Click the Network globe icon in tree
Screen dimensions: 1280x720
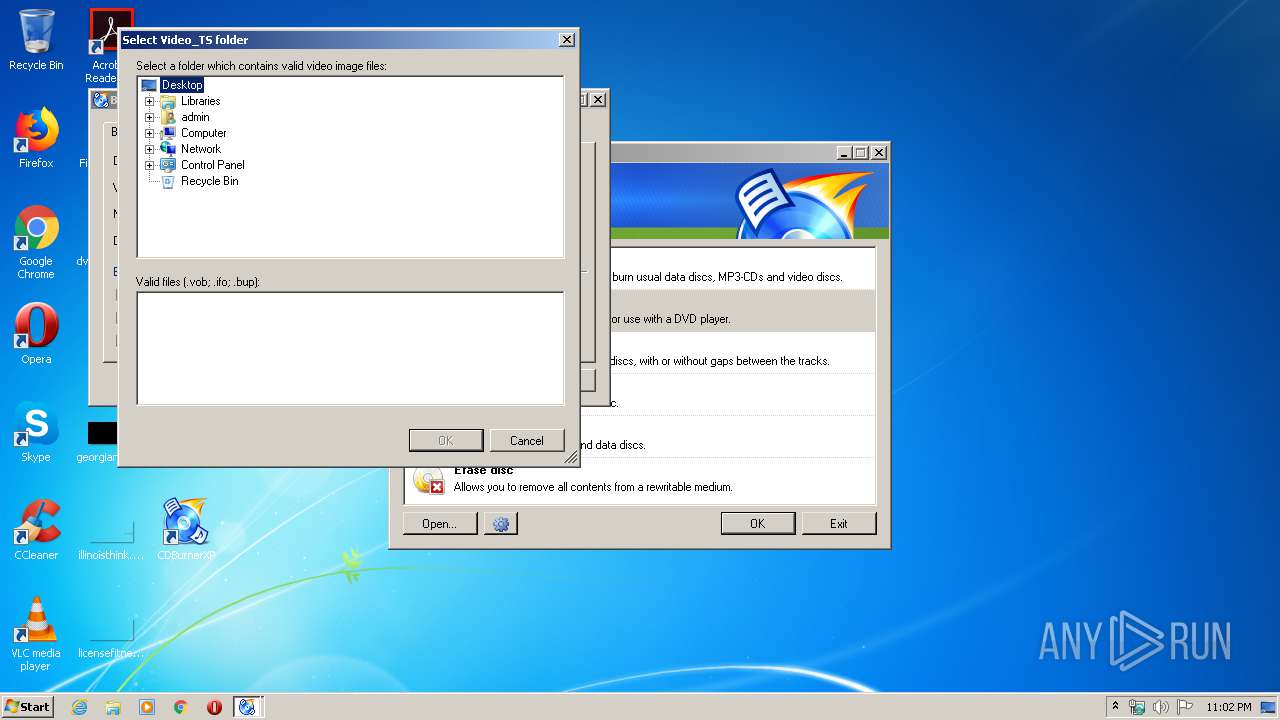[x=168, y=149]
